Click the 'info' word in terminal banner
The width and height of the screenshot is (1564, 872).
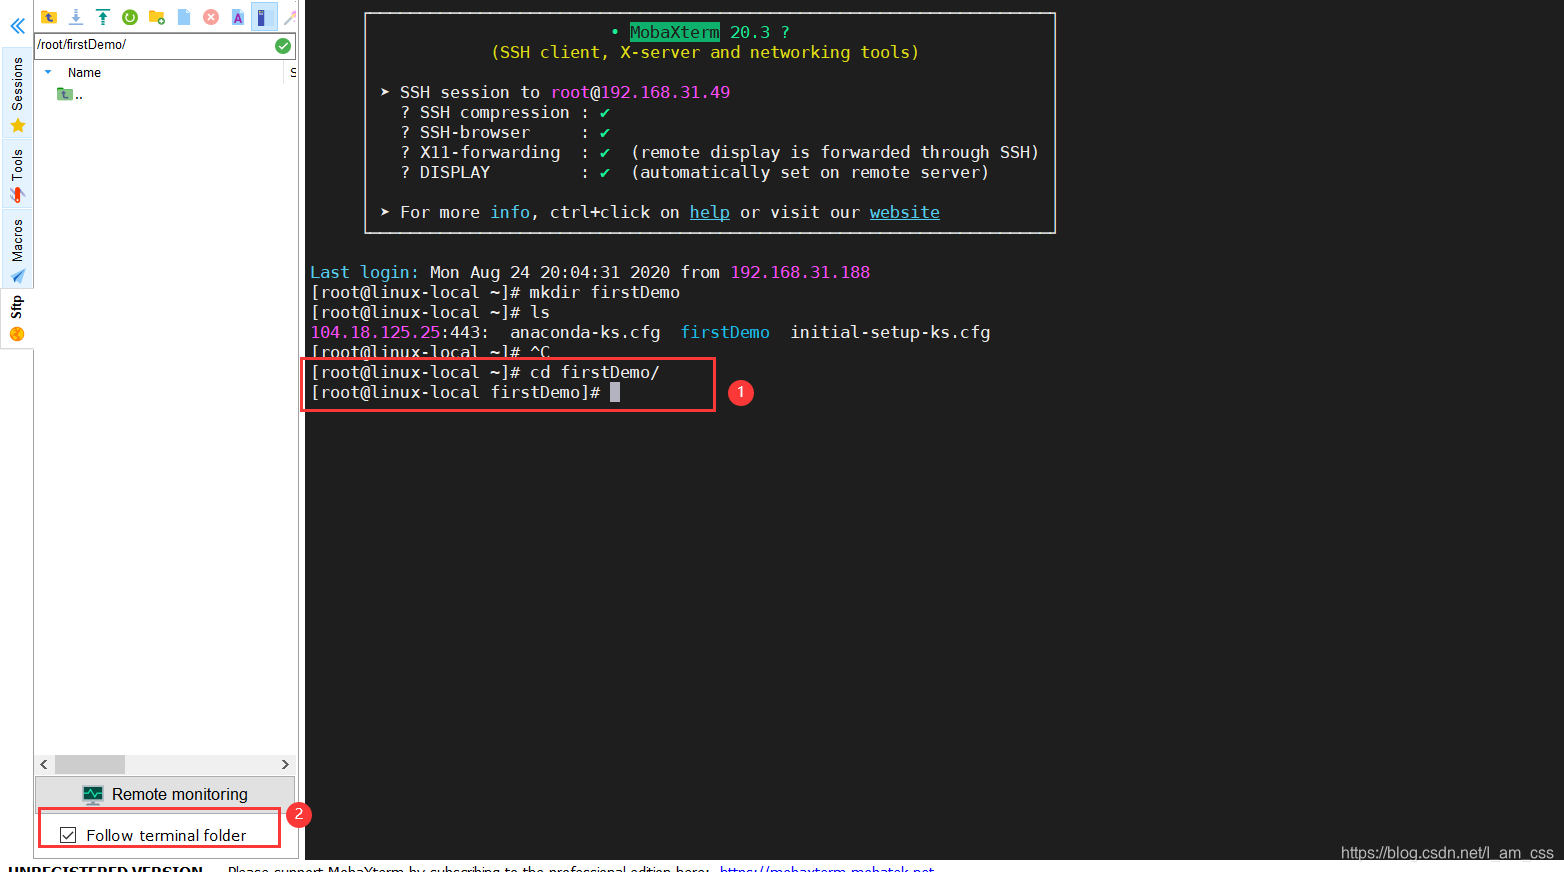coord(510,212)
